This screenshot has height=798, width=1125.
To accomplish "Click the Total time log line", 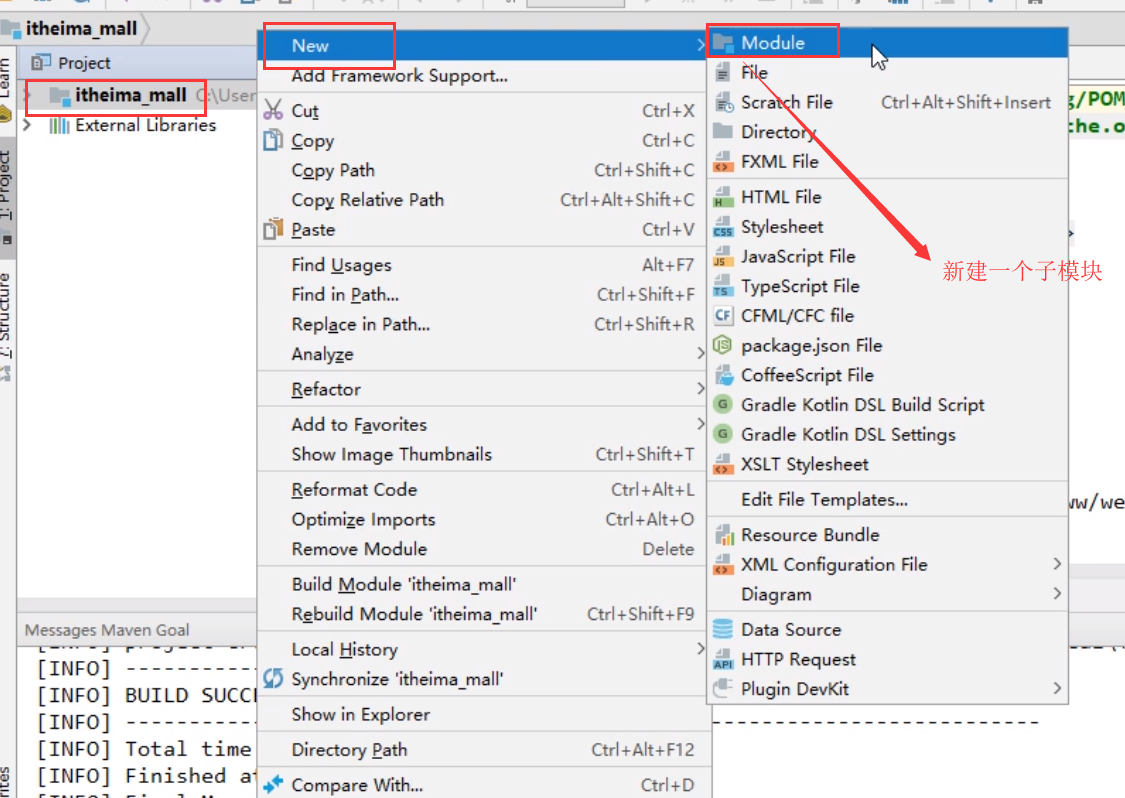I will tap(144, 748).
